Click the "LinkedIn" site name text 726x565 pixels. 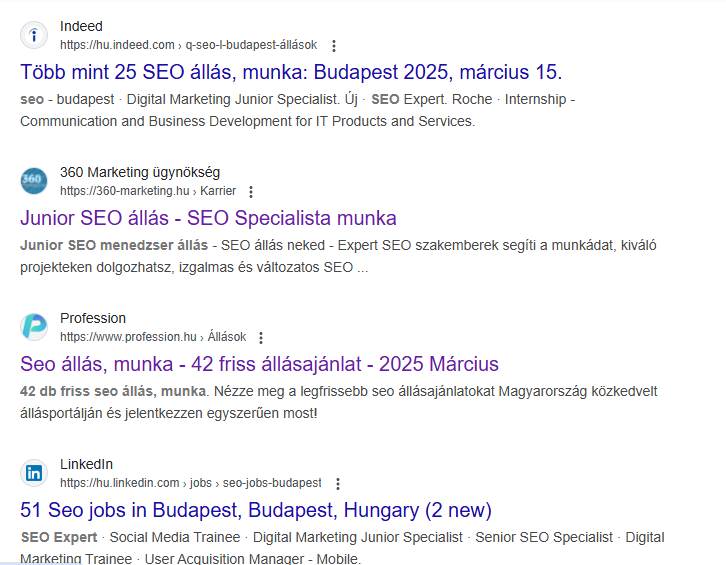point(86,464)
